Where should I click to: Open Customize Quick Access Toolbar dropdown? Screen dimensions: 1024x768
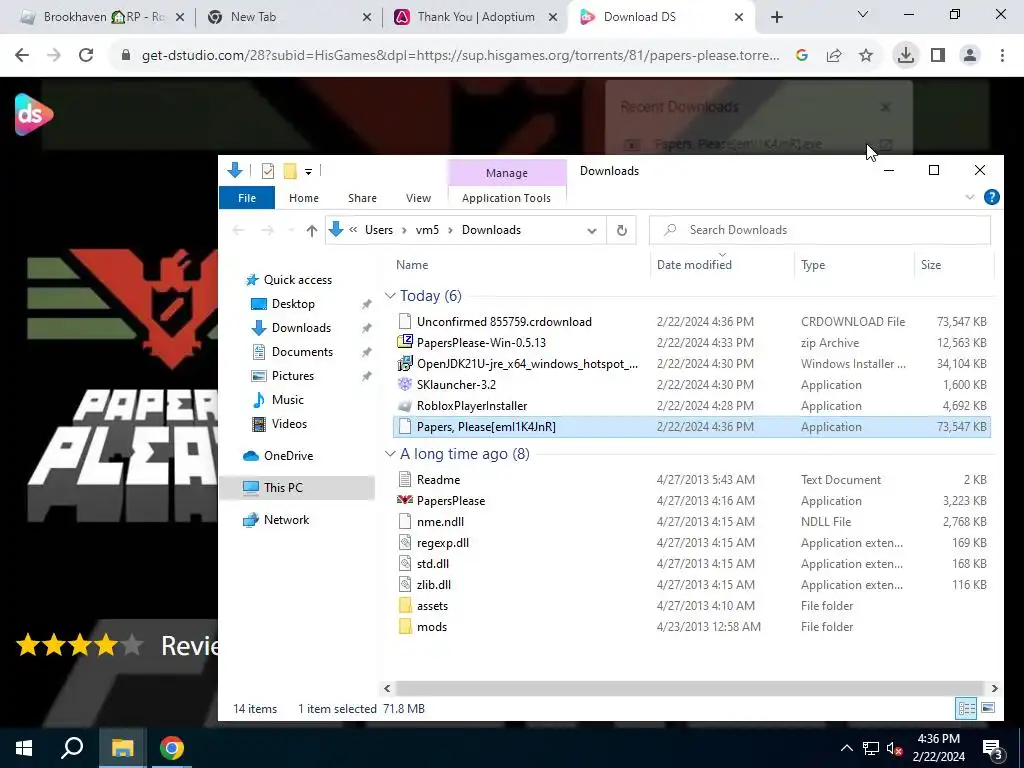[x=308, y=172]
